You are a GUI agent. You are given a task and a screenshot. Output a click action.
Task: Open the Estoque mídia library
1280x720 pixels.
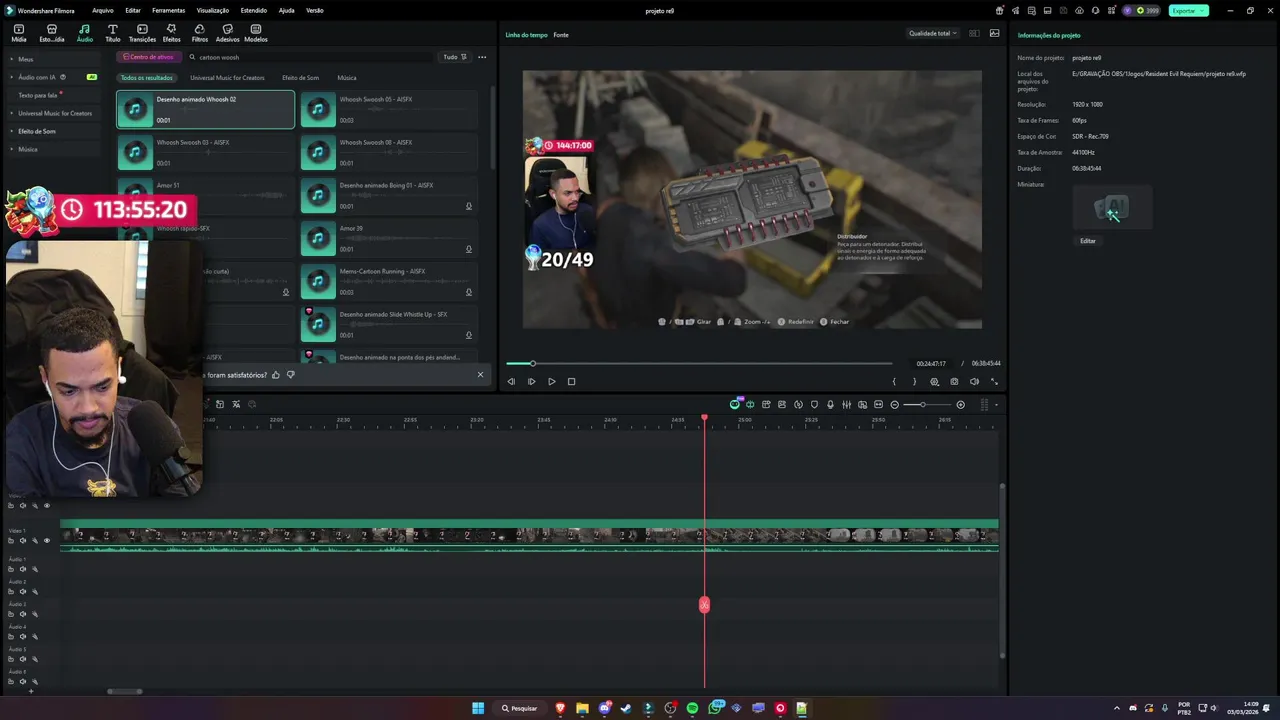(x=52, y=33)
